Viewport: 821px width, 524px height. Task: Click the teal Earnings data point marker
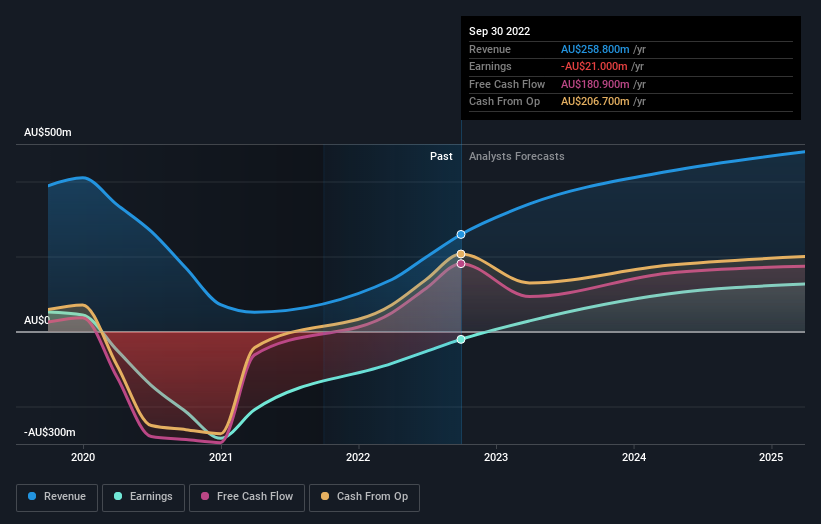click(x=461, y=340)
